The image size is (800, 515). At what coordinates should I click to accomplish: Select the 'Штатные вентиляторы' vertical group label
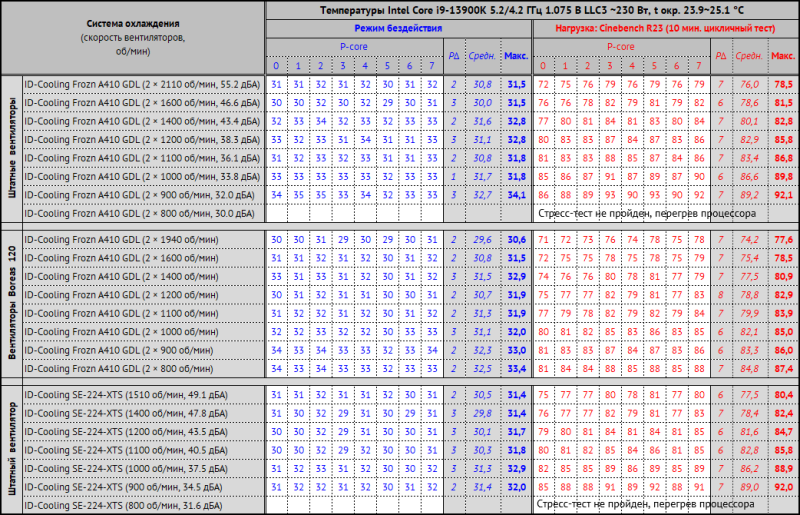(12, 149)
